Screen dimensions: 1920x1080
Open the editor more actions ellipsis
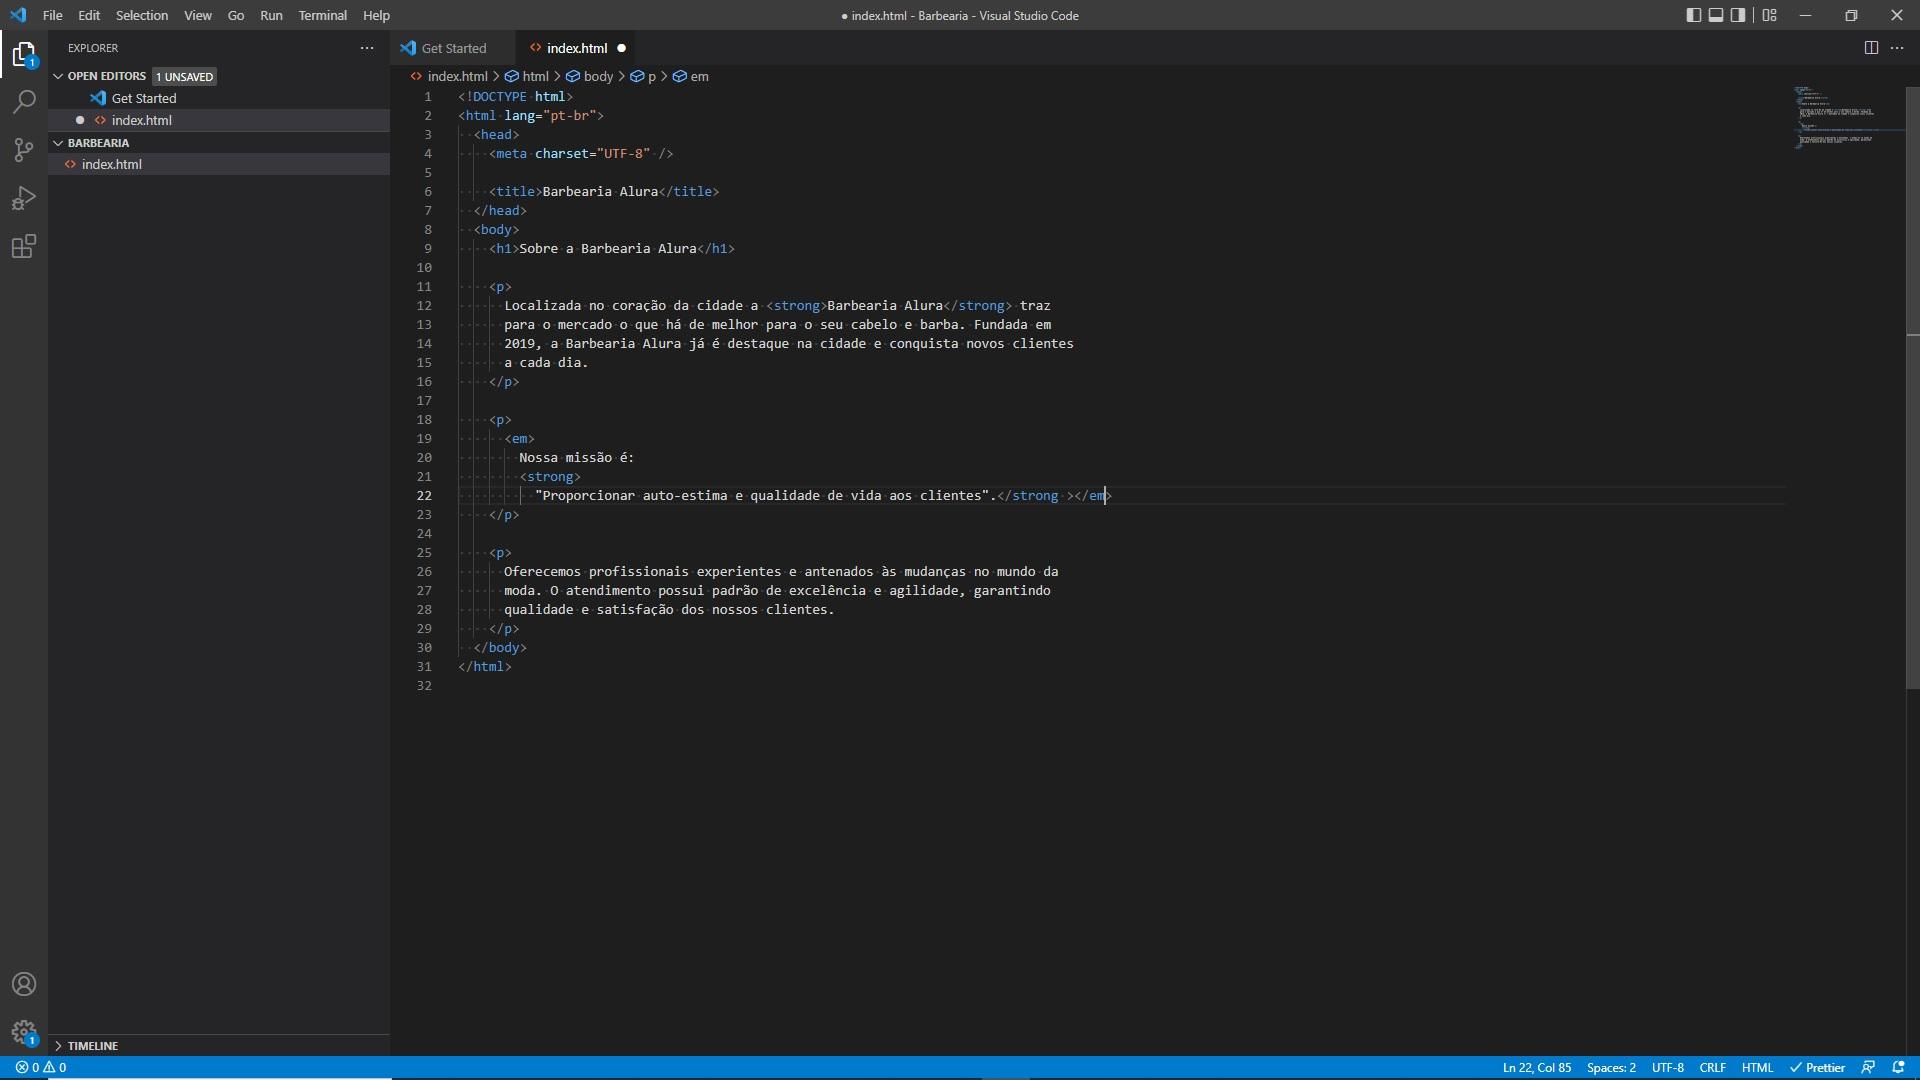pos(1897,48)
